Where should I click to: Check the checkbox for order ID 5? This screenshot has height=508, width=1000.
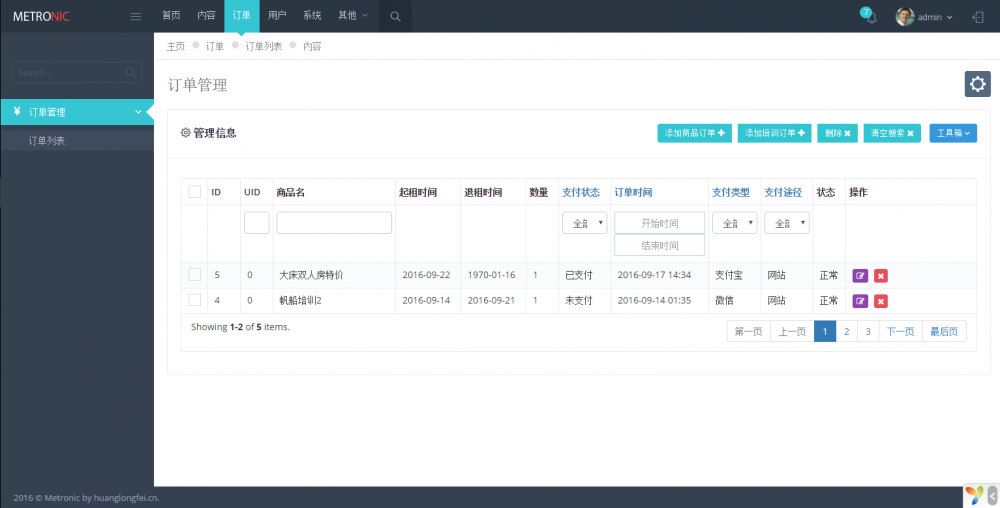click(x=195, y=275)
